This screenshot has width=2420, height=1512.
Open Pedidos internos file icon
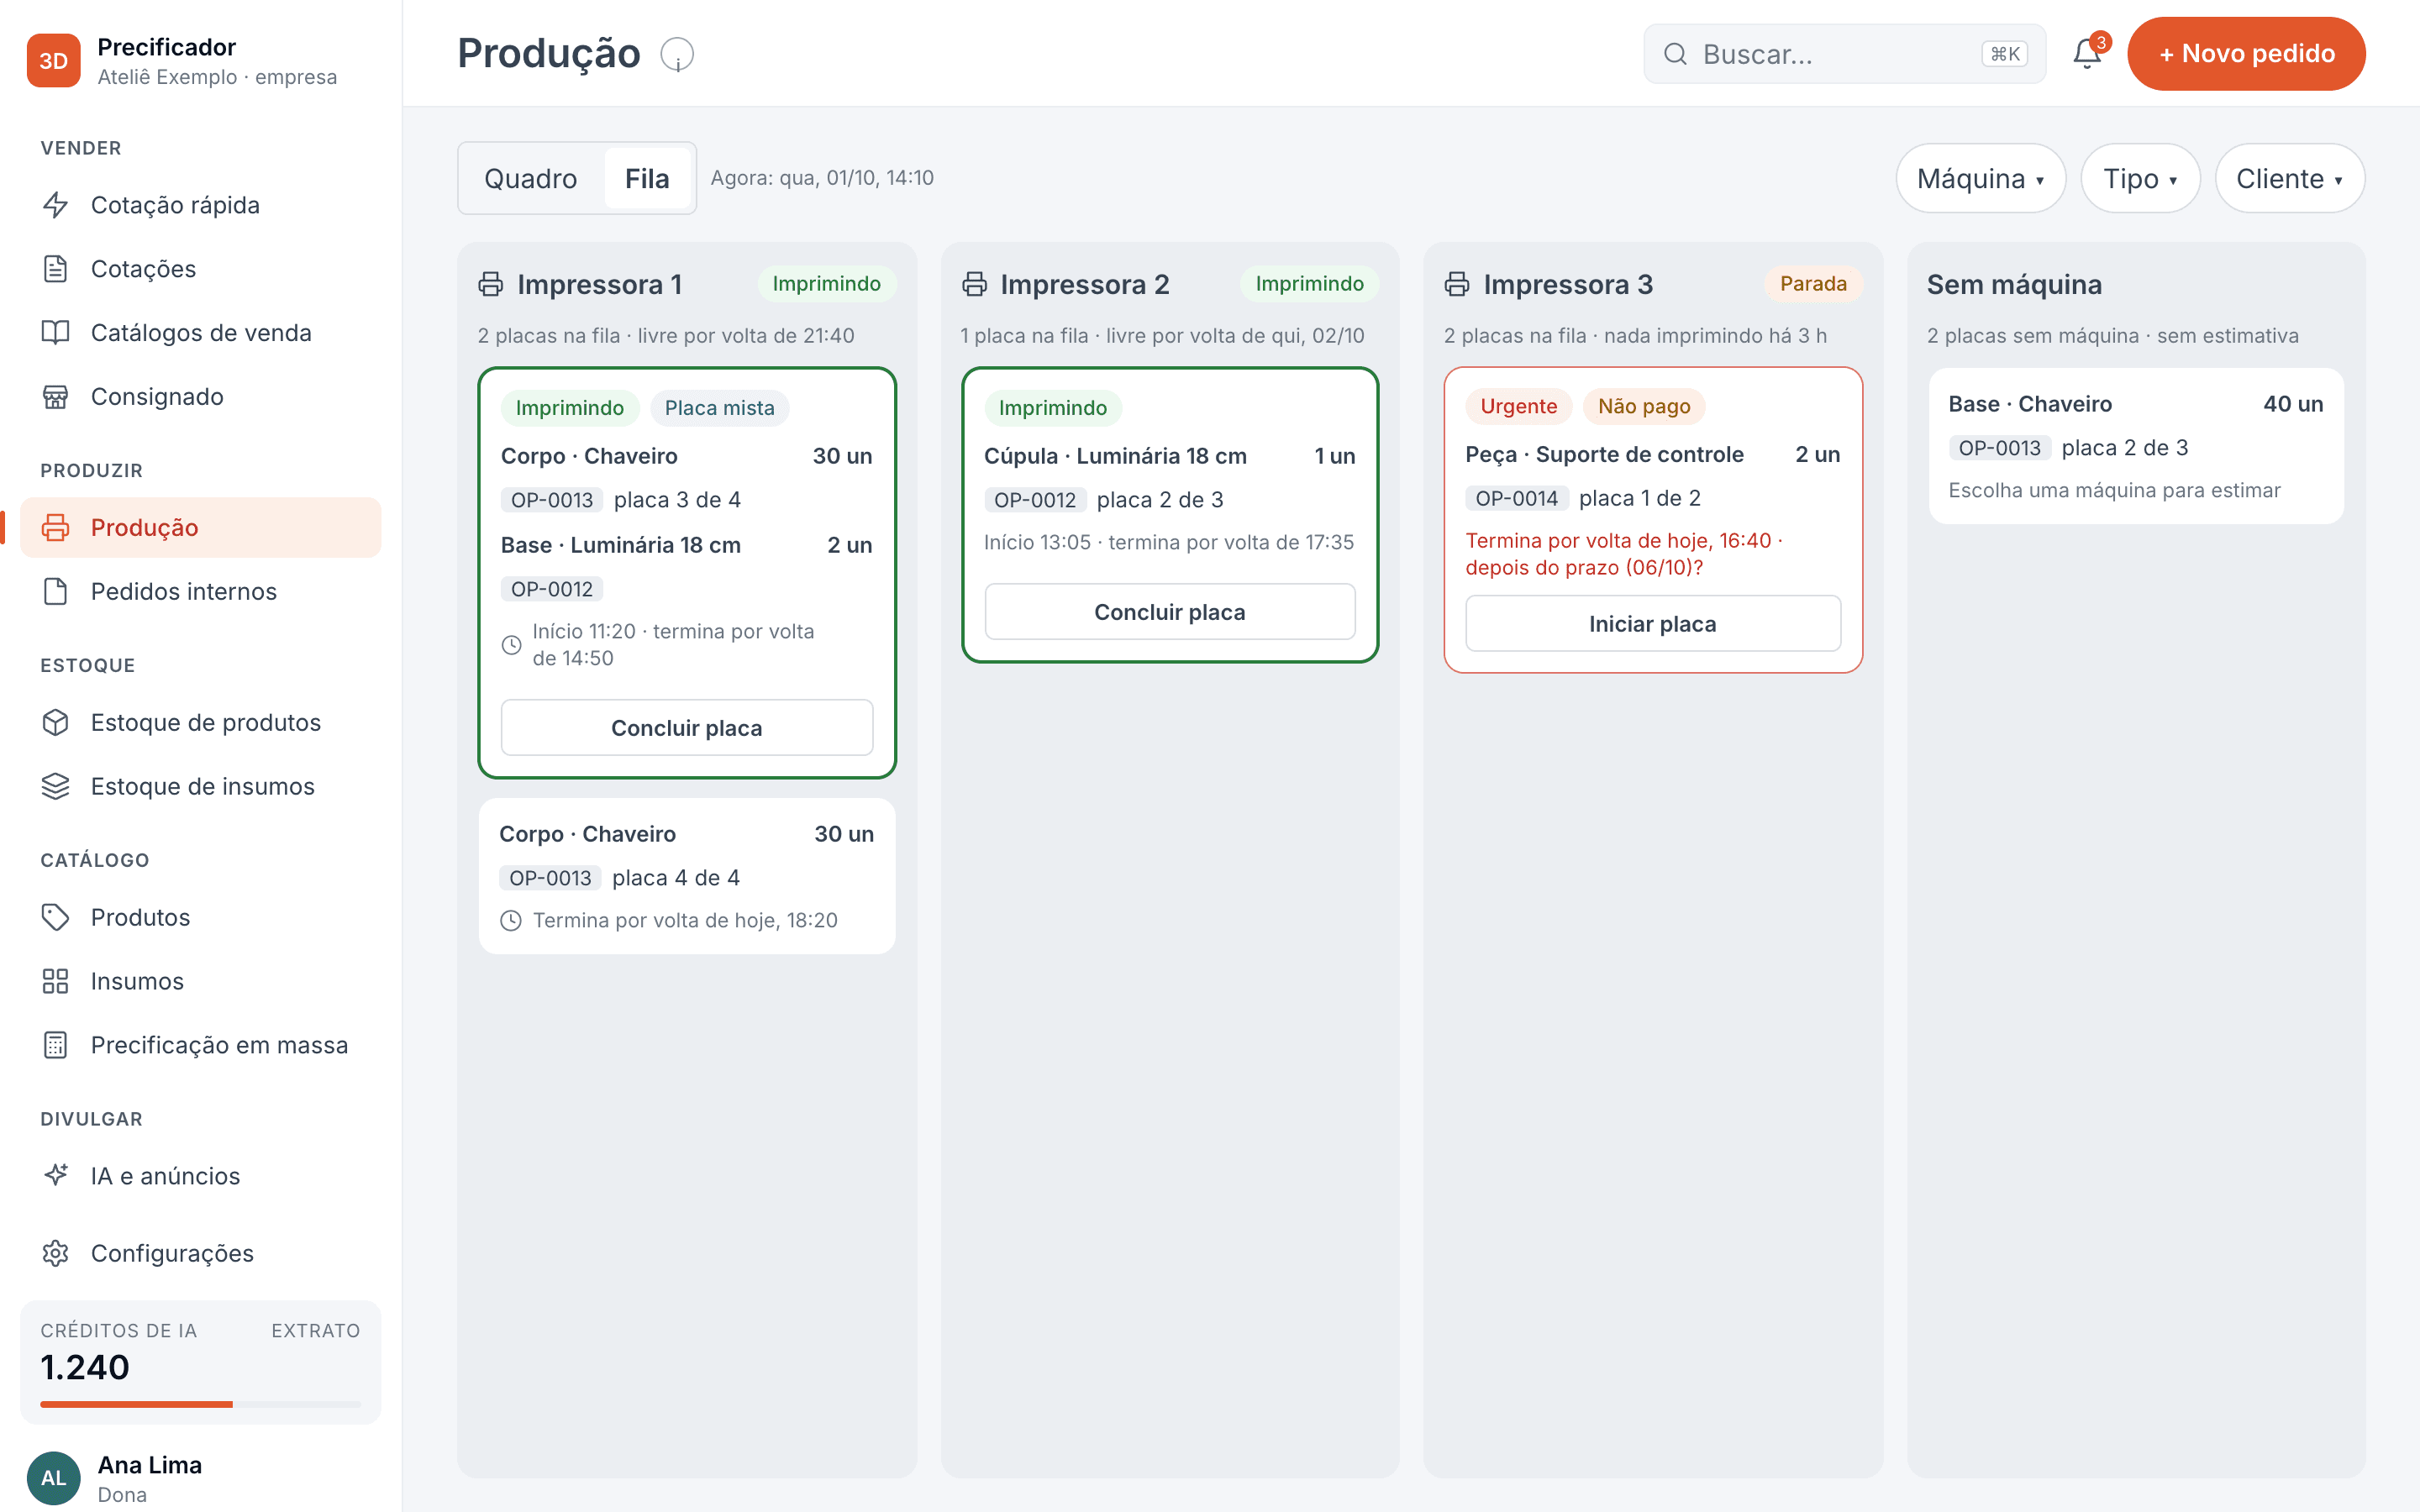(x=56, y=591)
